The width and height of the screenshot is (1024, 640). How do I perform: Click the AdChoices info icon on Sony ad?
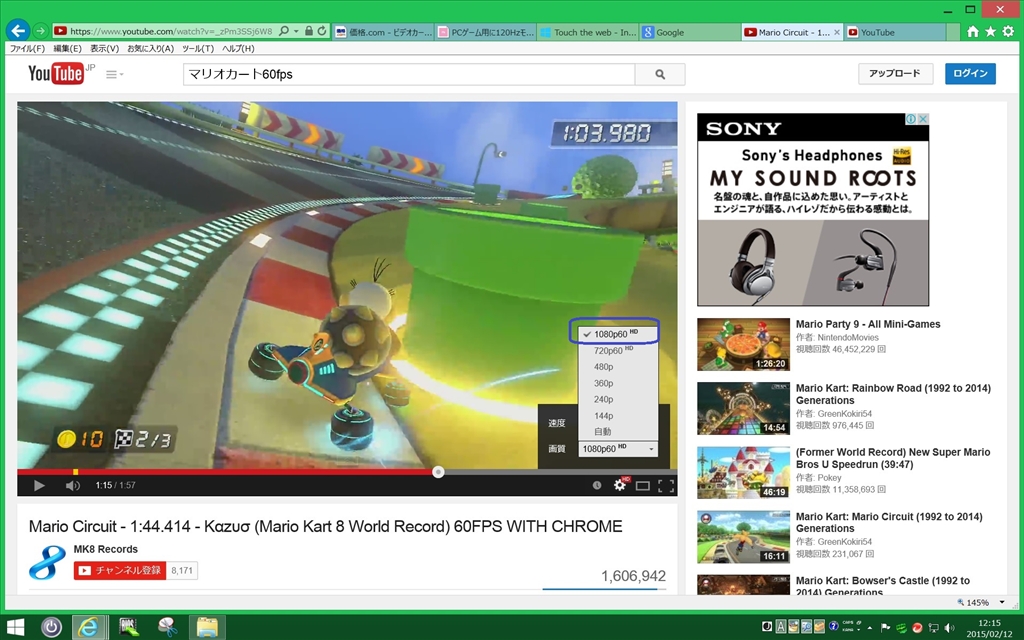tap(910, 119)
